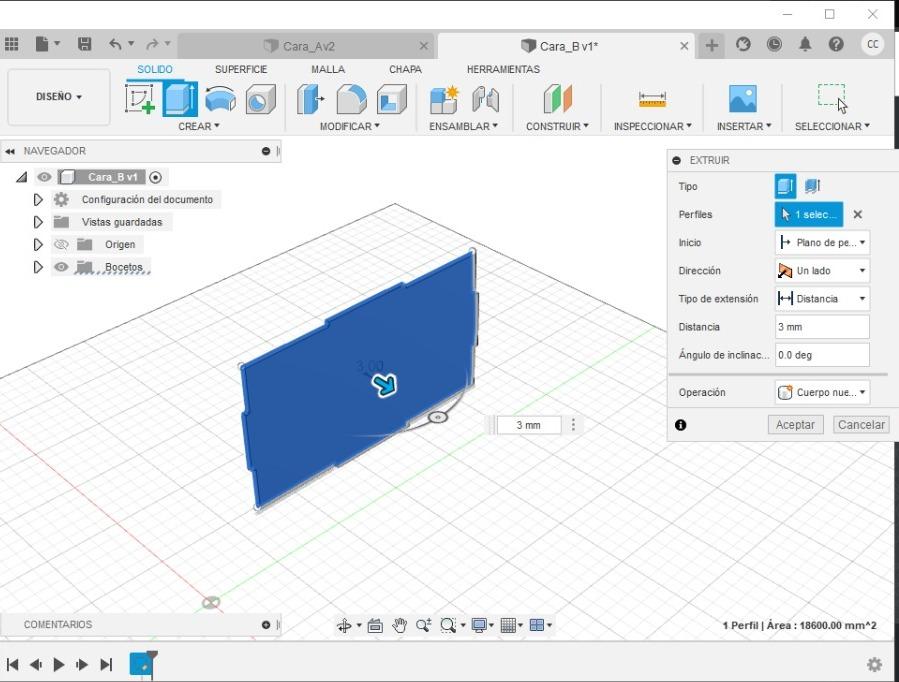Switch to the CHAPA tab

coord(405,69)
